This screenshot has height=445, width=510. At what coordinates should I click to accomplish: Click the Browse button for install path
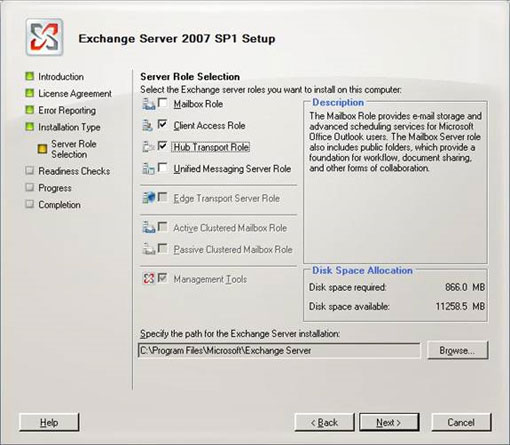(x=457, y=350)
